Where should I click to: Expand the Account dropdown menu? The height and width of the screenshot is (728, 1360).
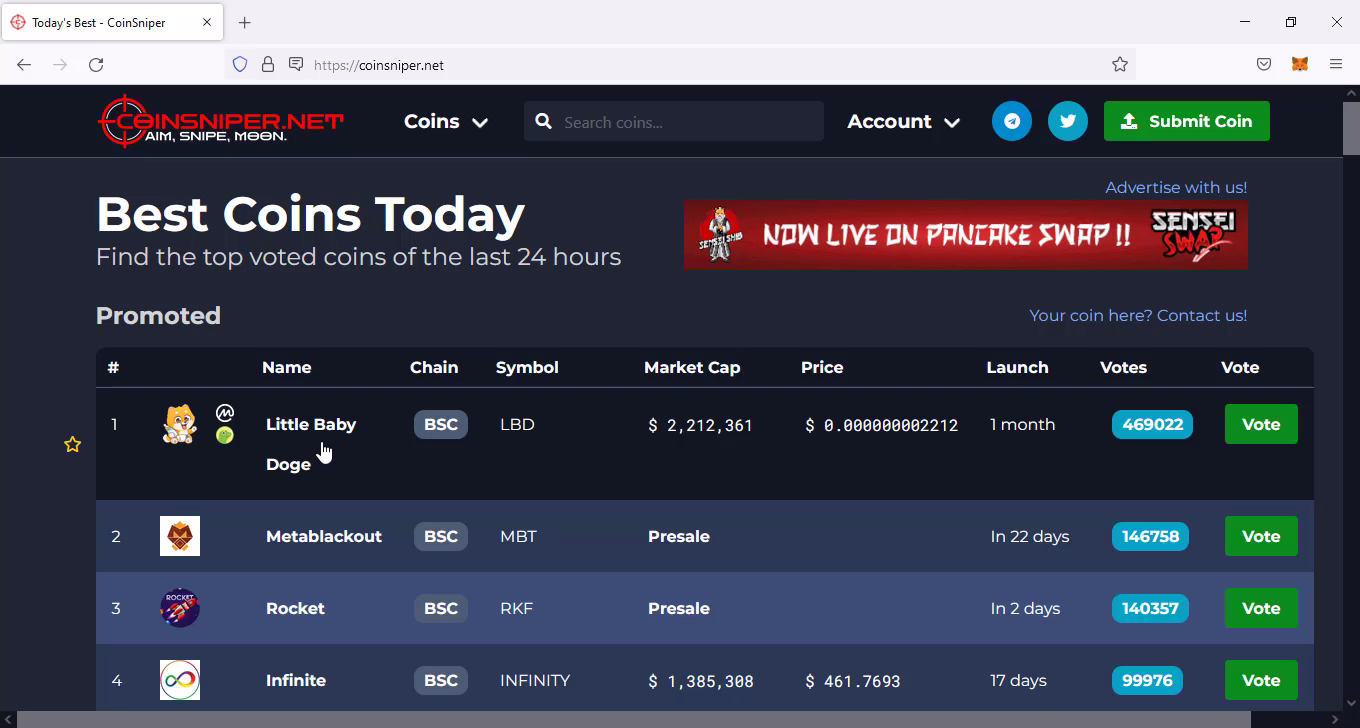pyautogui.click(x=903, y=121)
